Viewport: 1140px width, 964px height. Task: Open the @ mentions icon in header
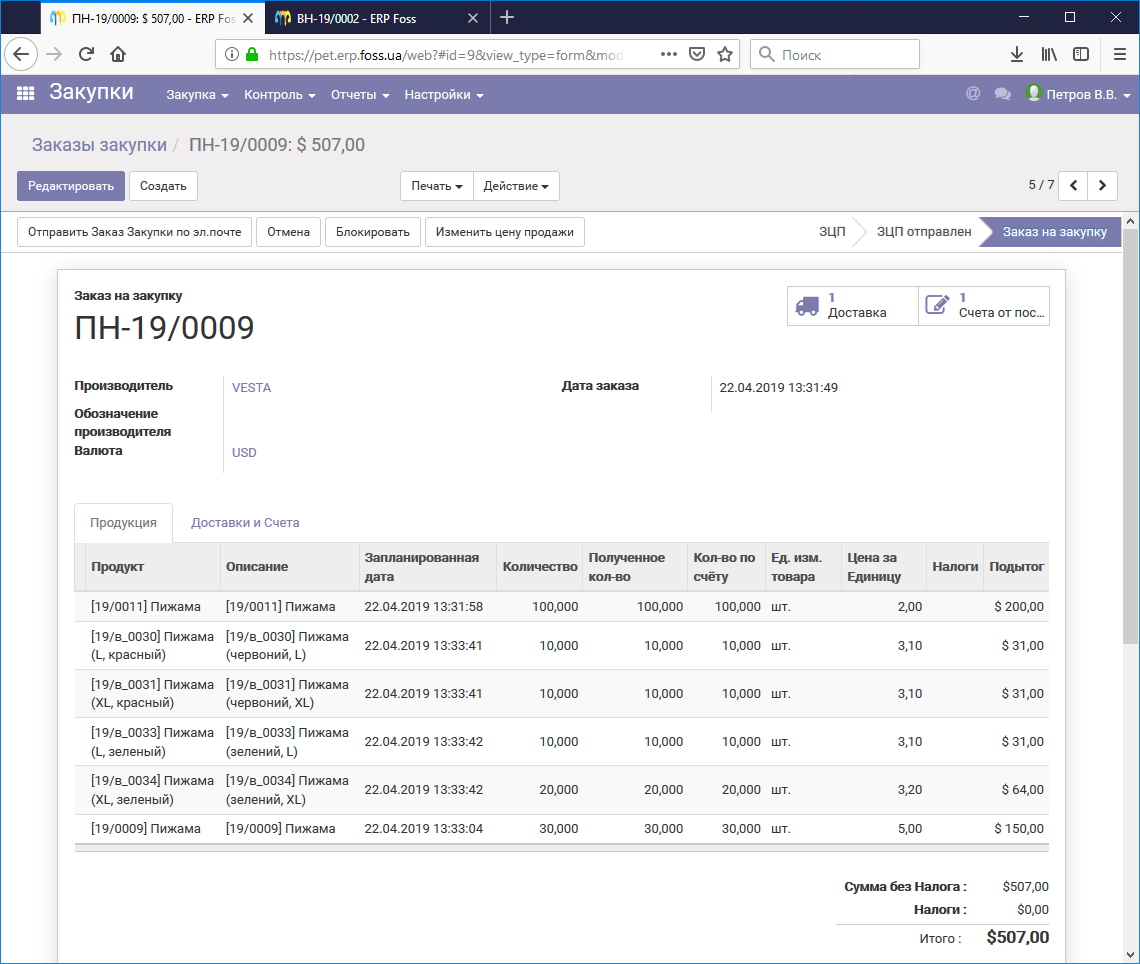pyautogui.click(x=973, y=94)
